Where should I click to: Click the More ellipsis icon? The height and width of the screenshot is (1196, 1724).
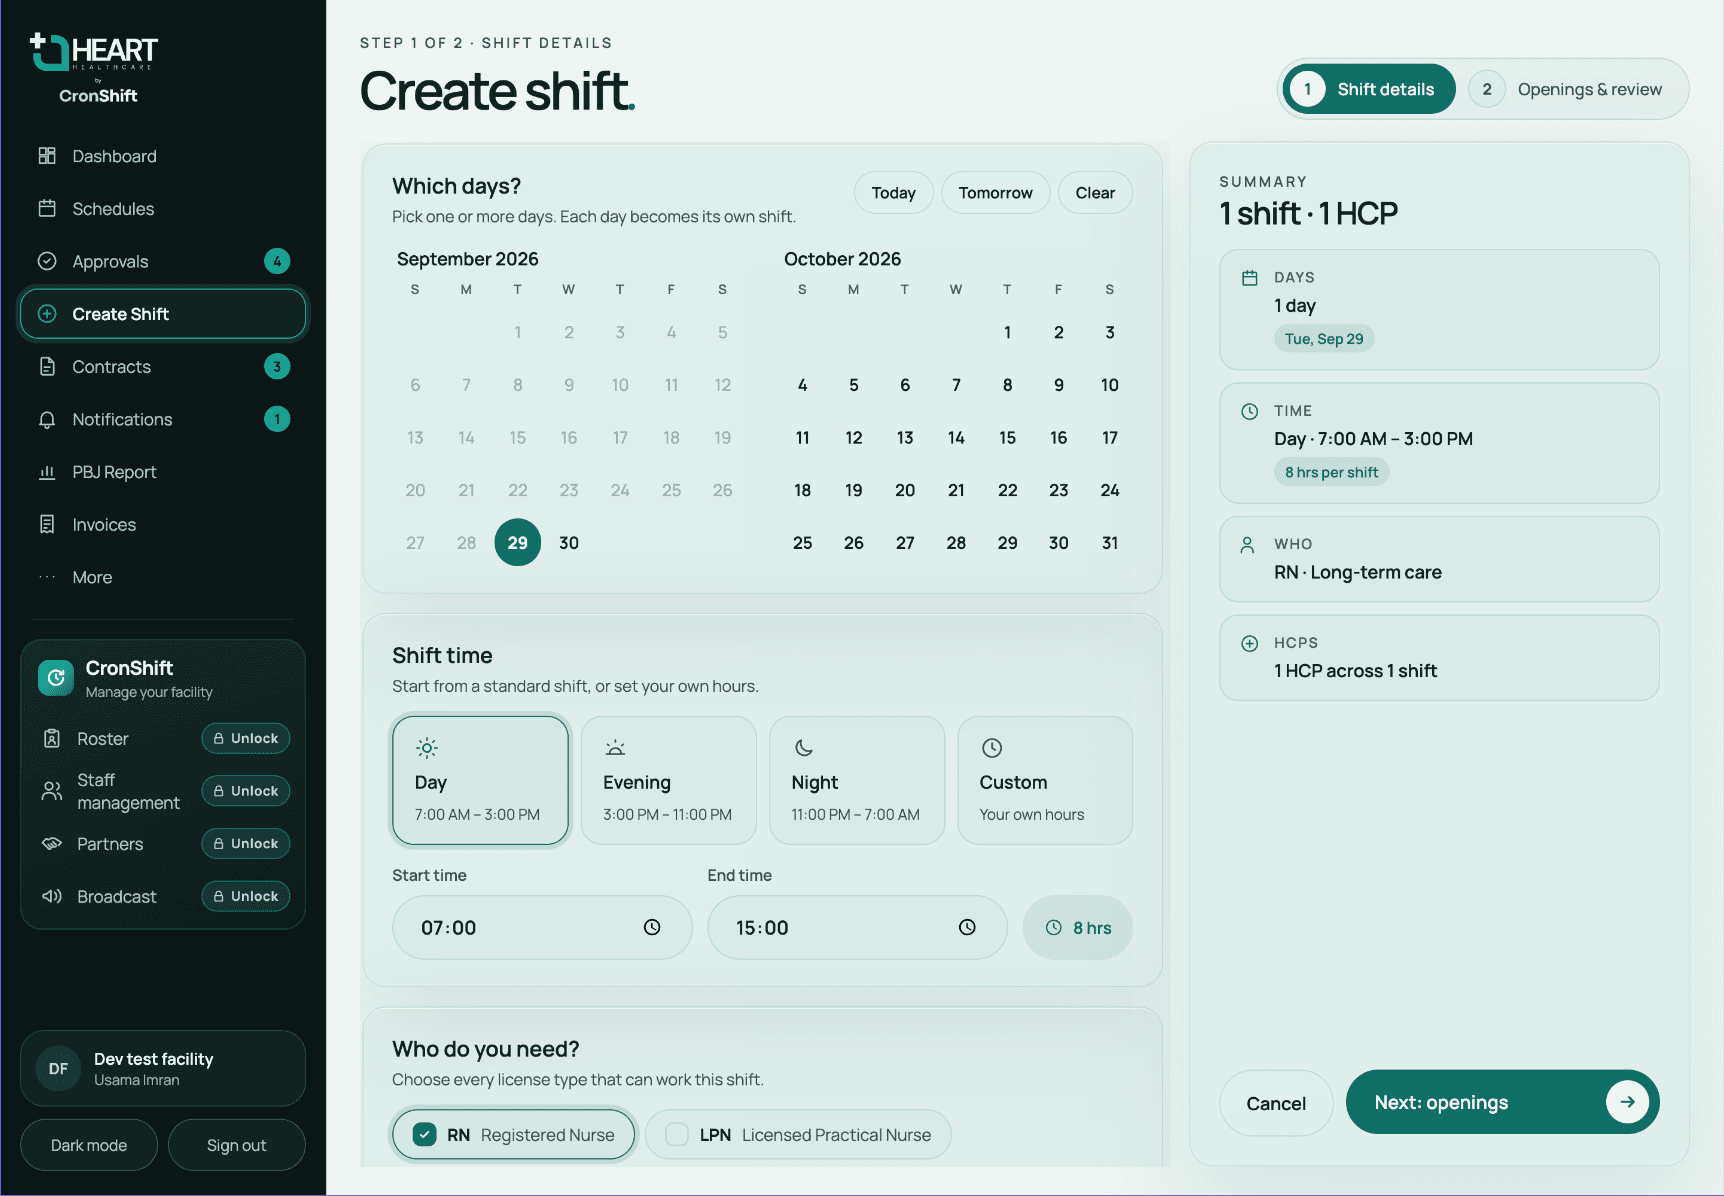coord(47,577)
